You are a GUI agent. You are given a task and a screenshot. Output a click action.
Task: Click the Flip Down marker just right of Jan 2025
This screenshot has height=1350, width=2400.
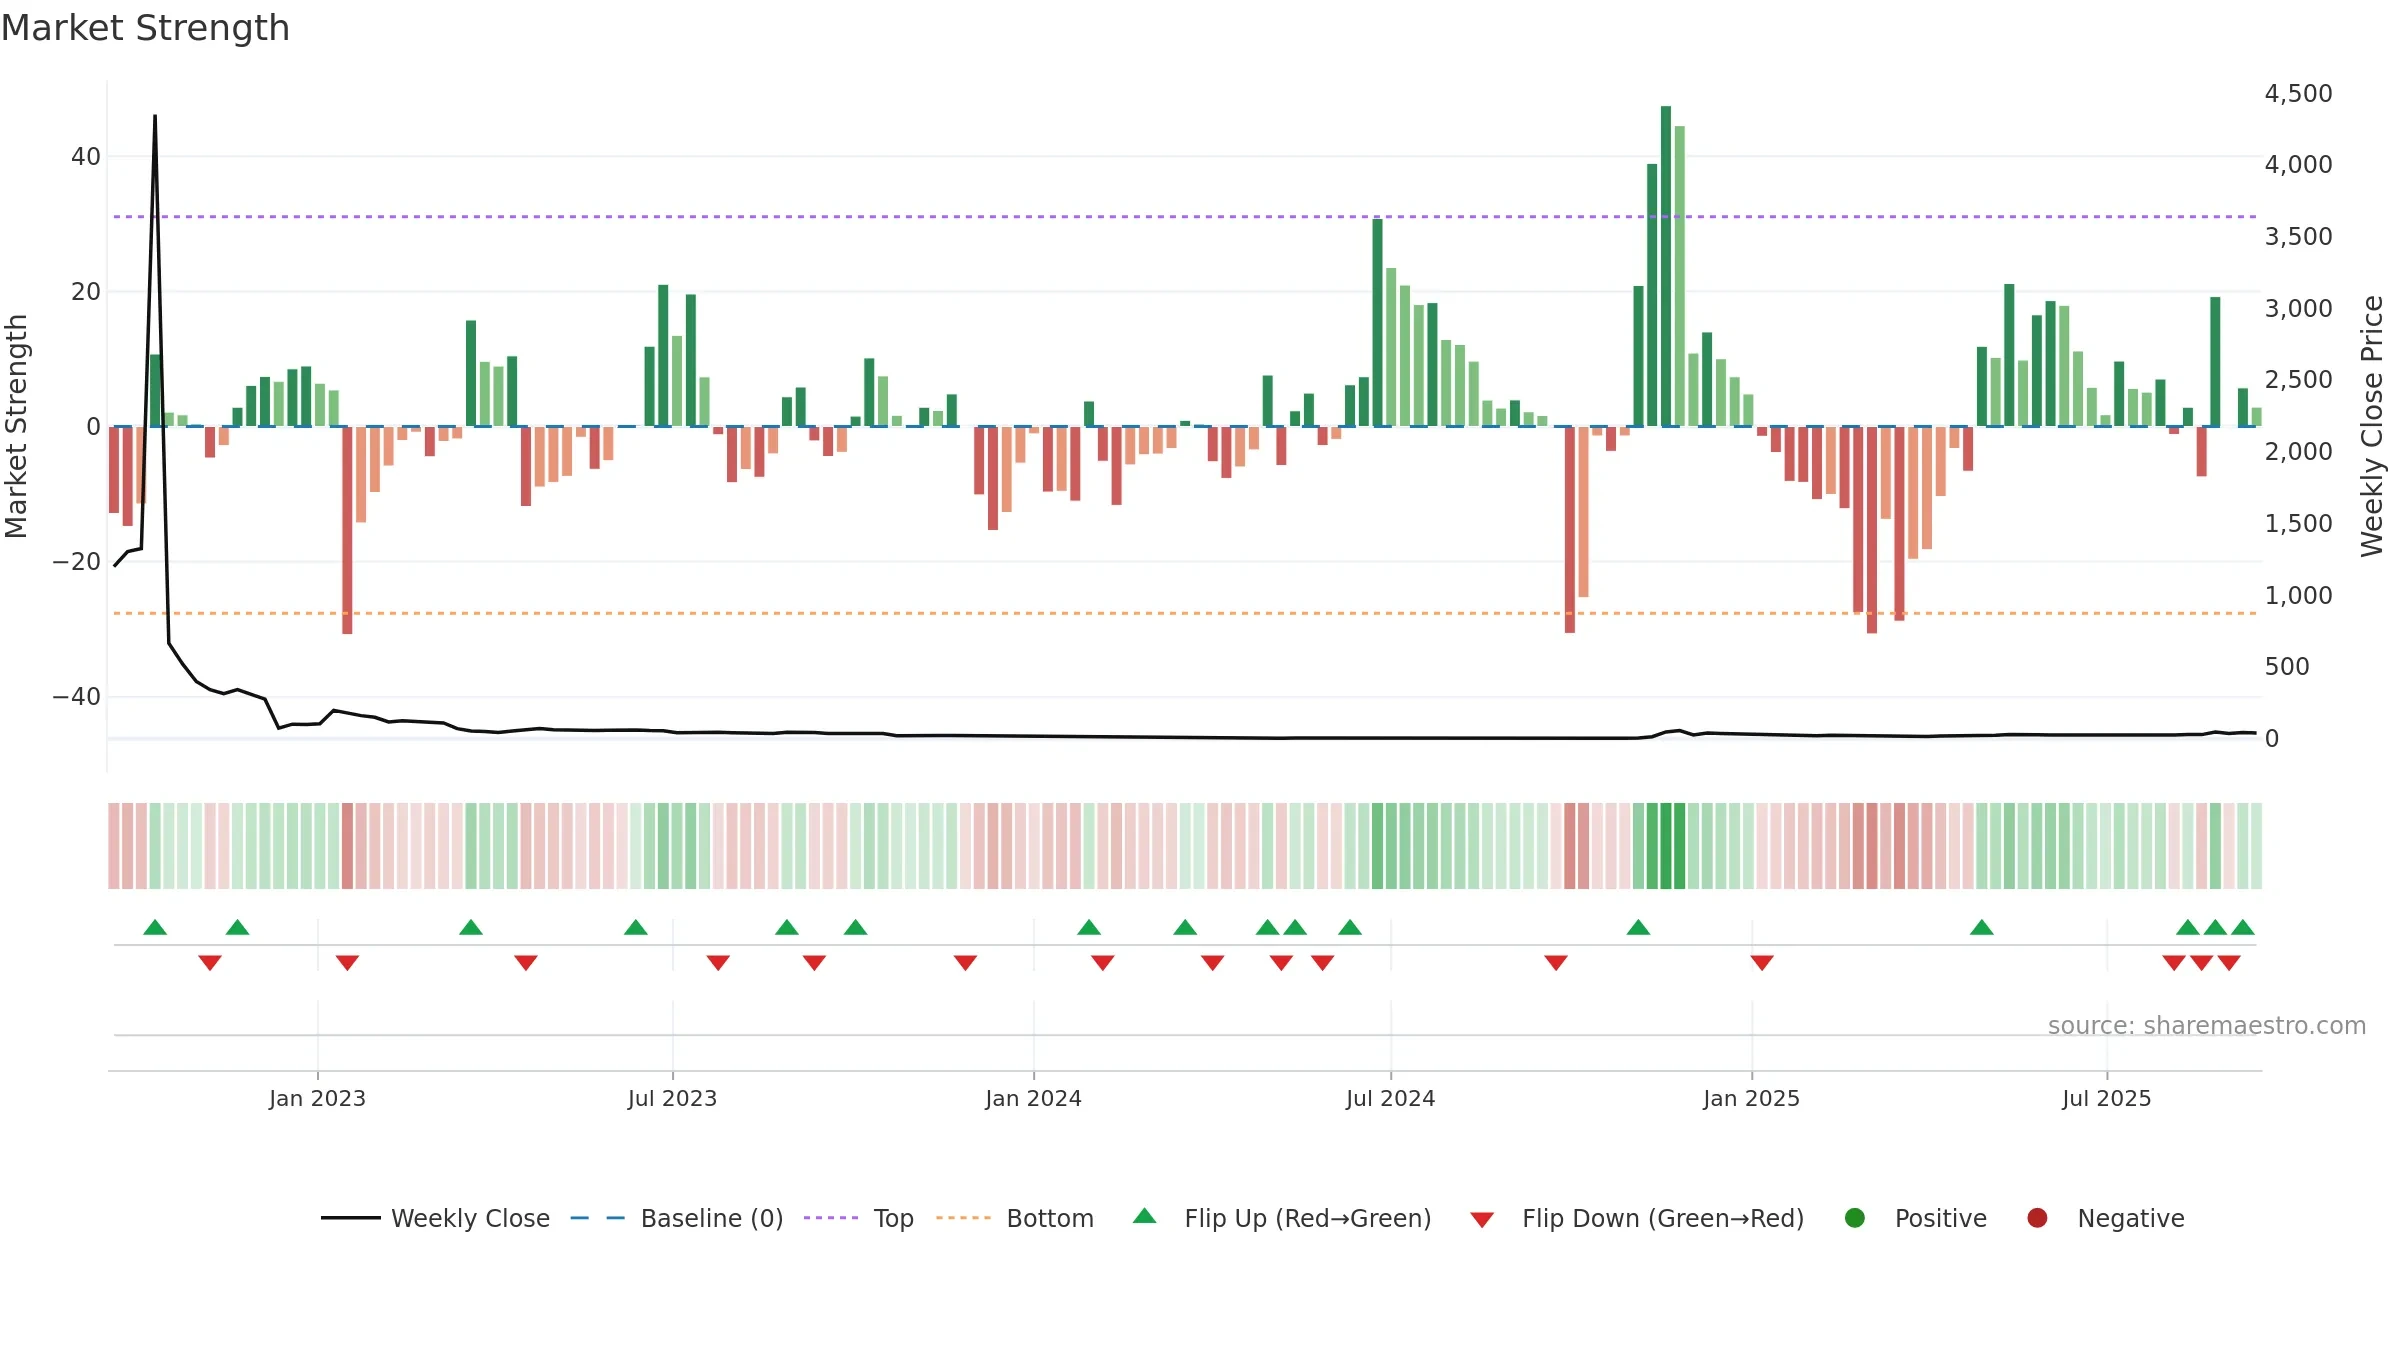coord(1762,963)
